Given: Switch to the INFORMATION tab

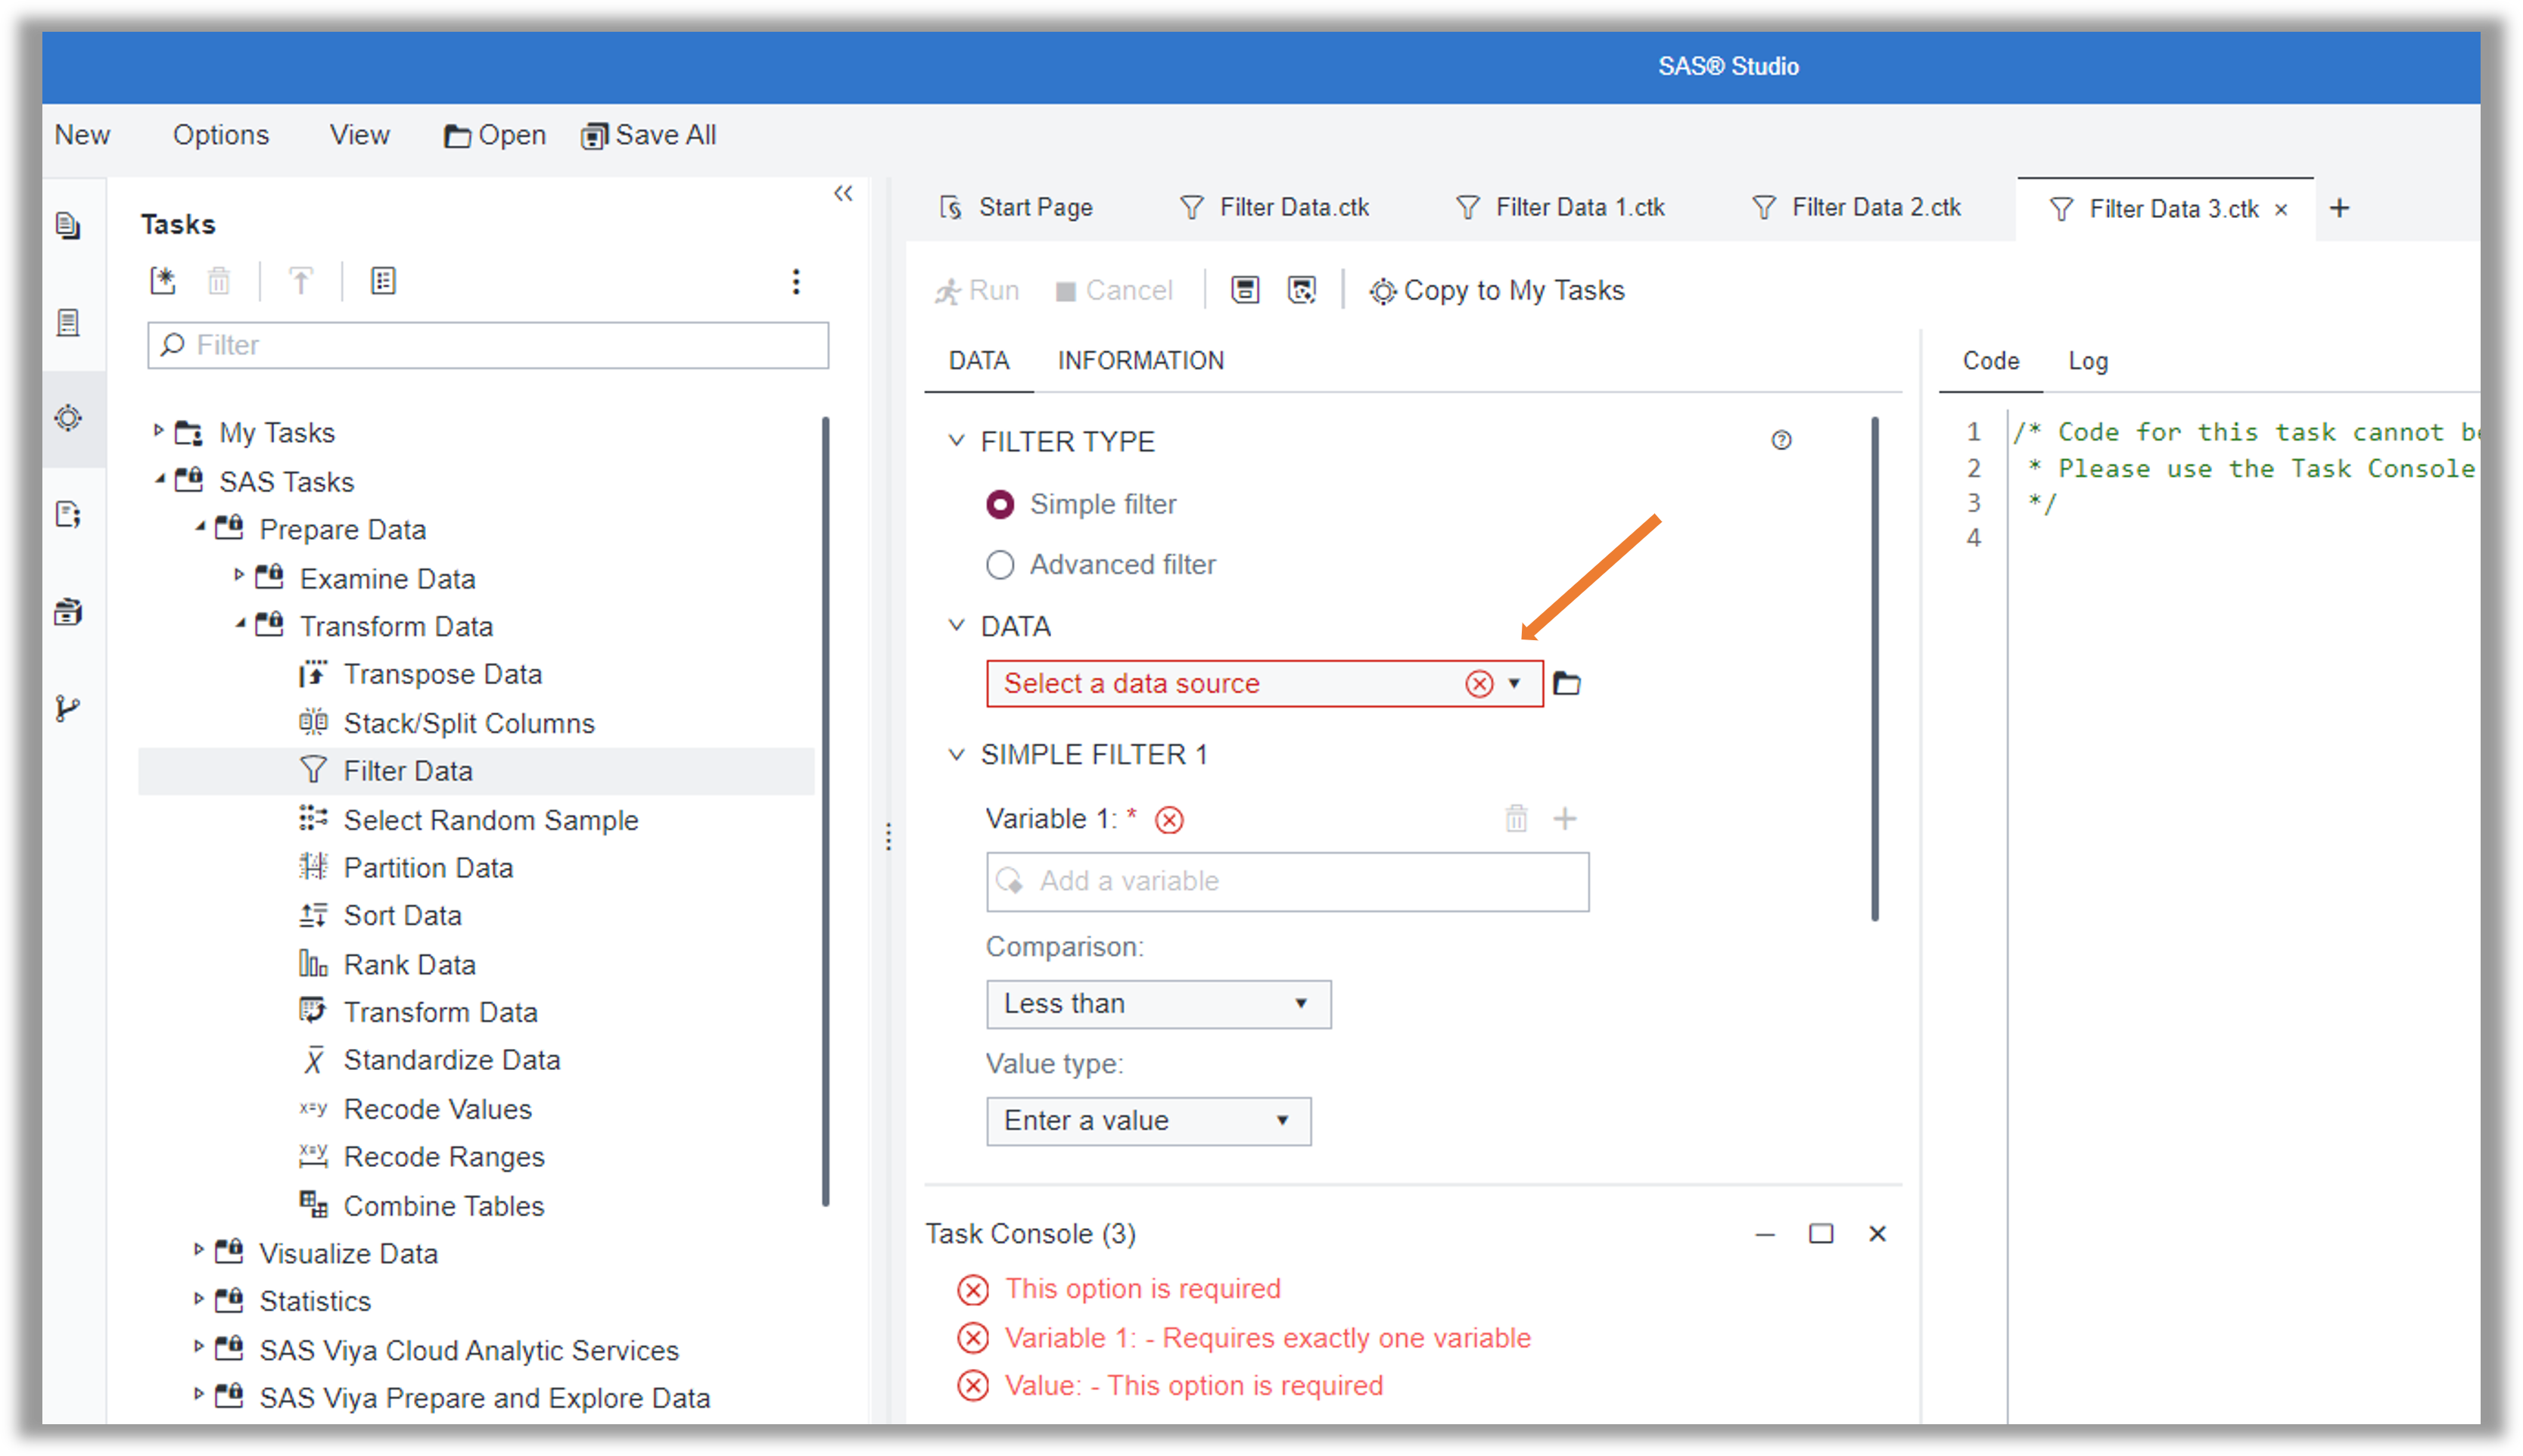Looking at the screenshot, I should coord(1140,360).
